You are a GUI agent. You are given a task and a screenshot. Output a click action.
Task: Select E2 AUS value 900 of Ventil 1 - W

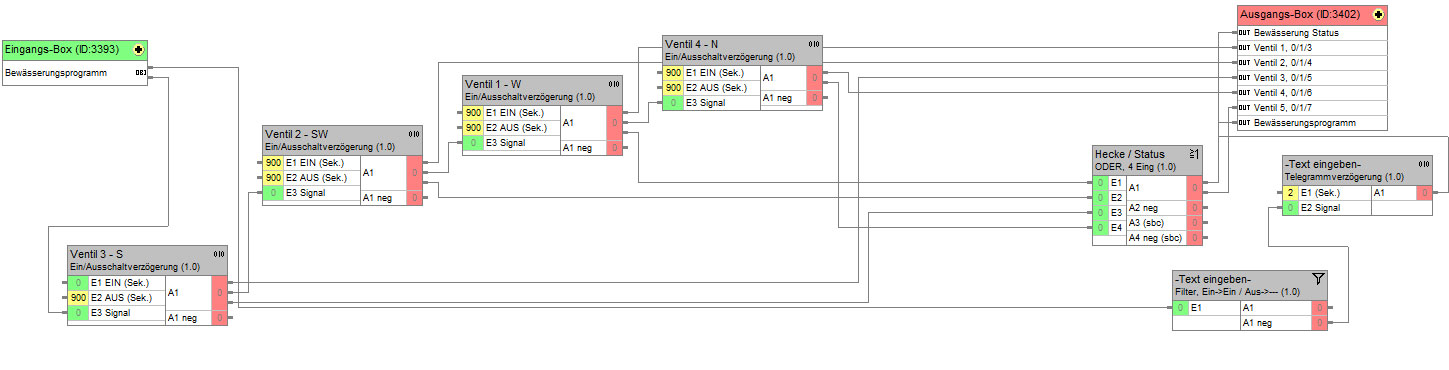473,128
